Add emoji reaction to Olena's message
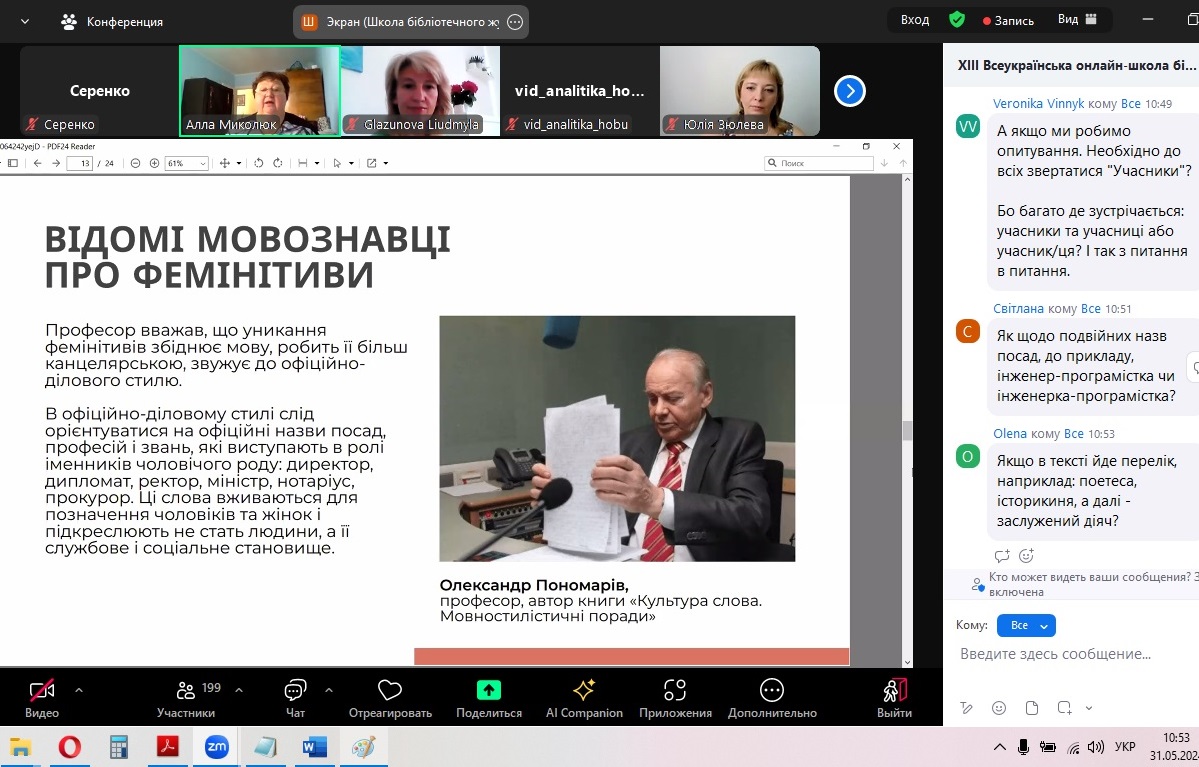This screenshot has height=767, width=1199. coord(1026,555)
